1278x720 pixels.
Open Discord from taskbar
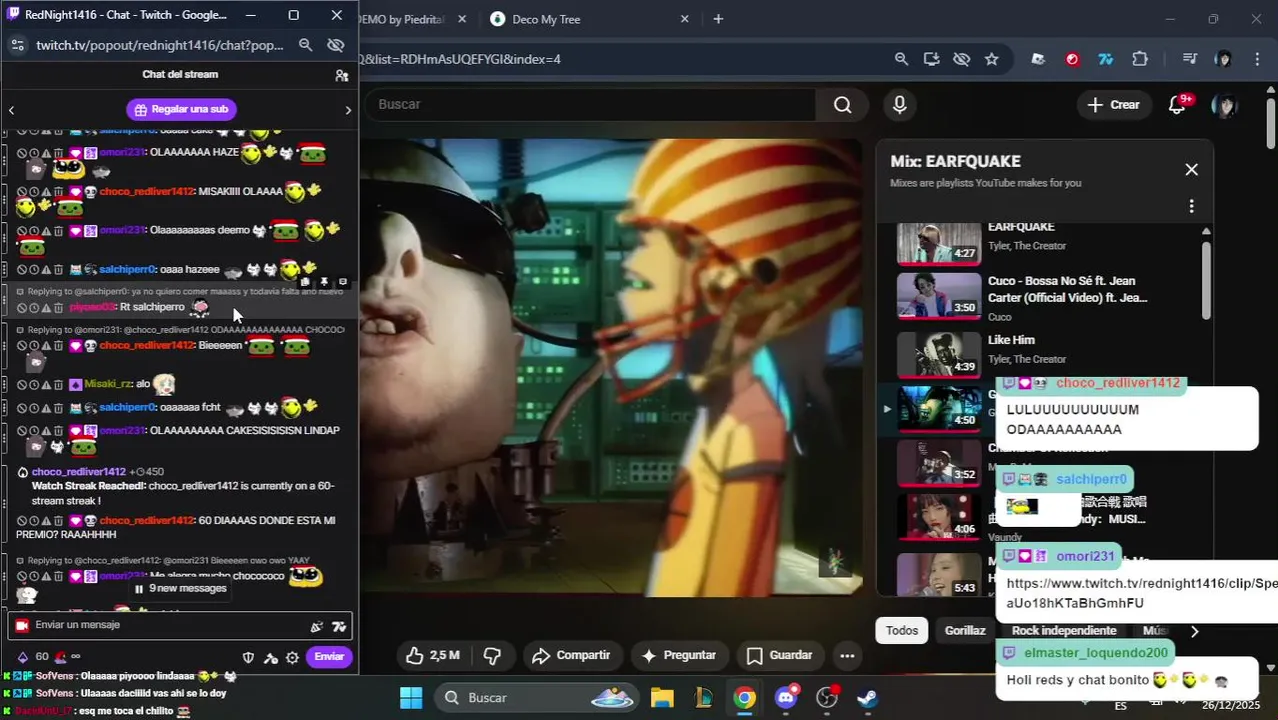click(x=786, y=698)
